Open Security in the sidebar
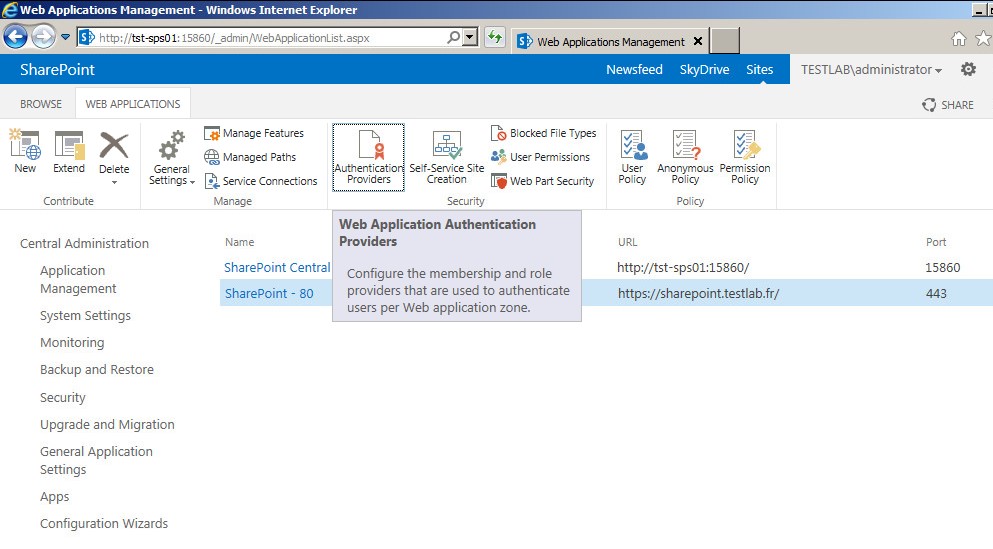The height and width of the screenshot is (549, 993). [x=63, y=398]
